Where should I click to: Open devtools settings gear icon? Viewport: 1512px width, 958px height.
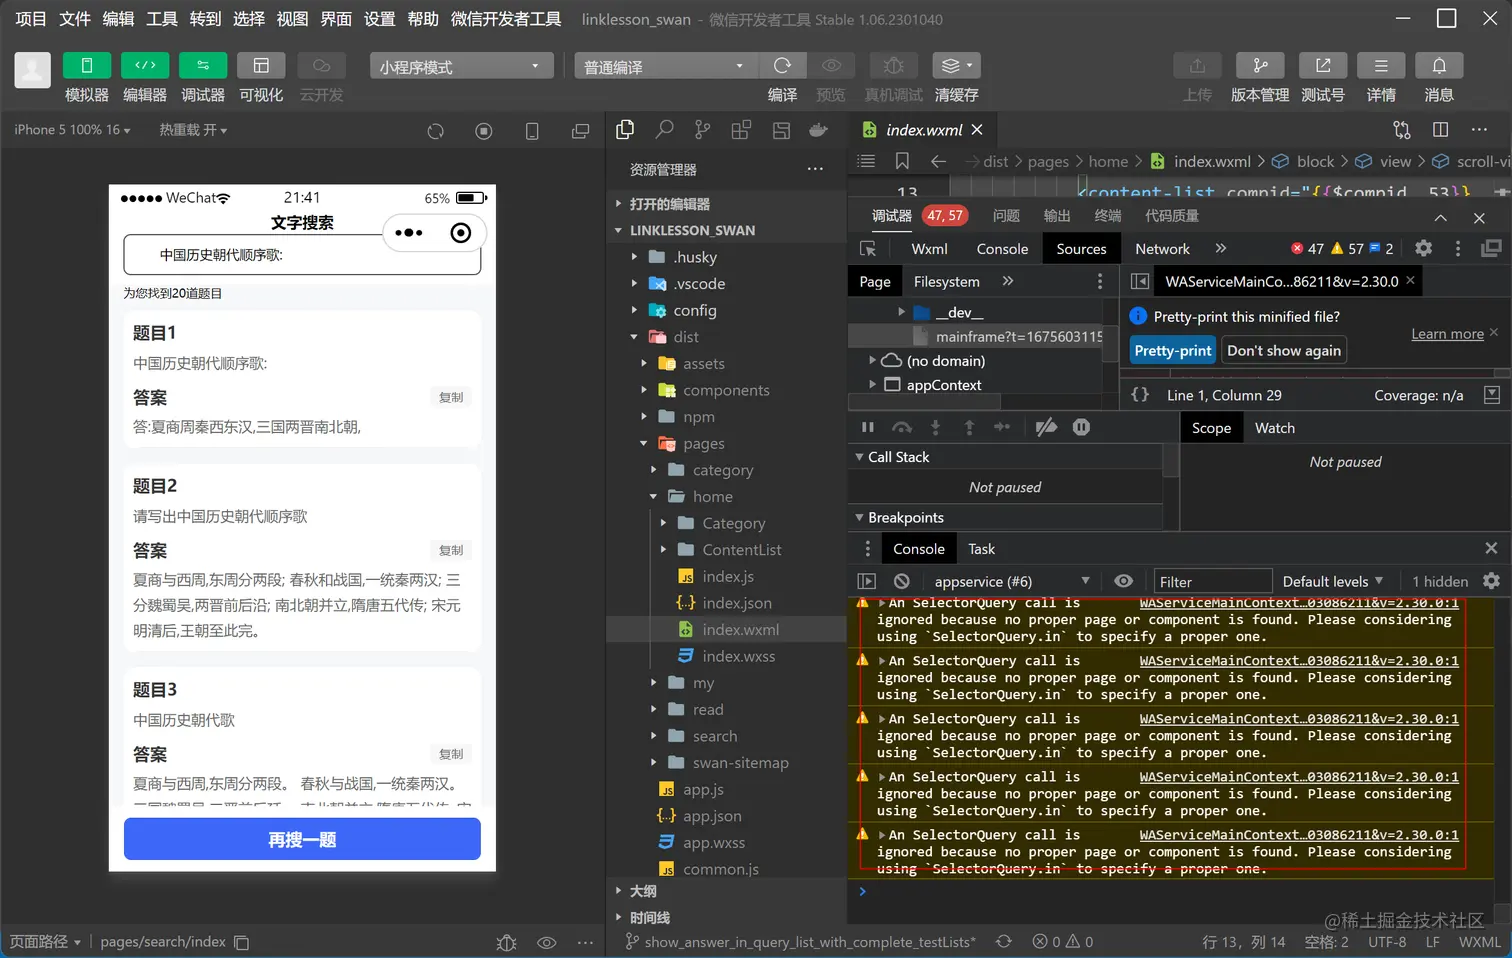click(1423, 248)
